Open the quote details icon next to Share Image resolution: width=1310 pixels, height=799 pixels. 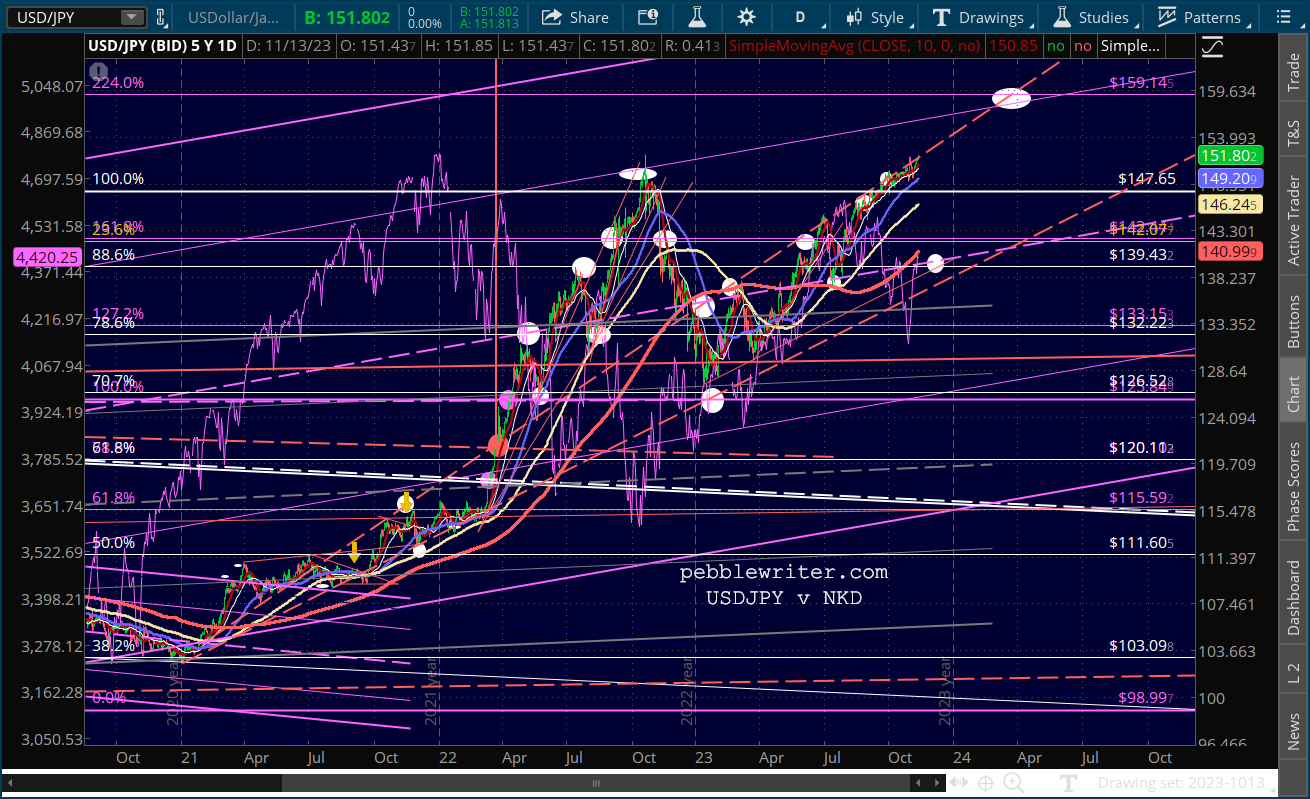[648, 17]
